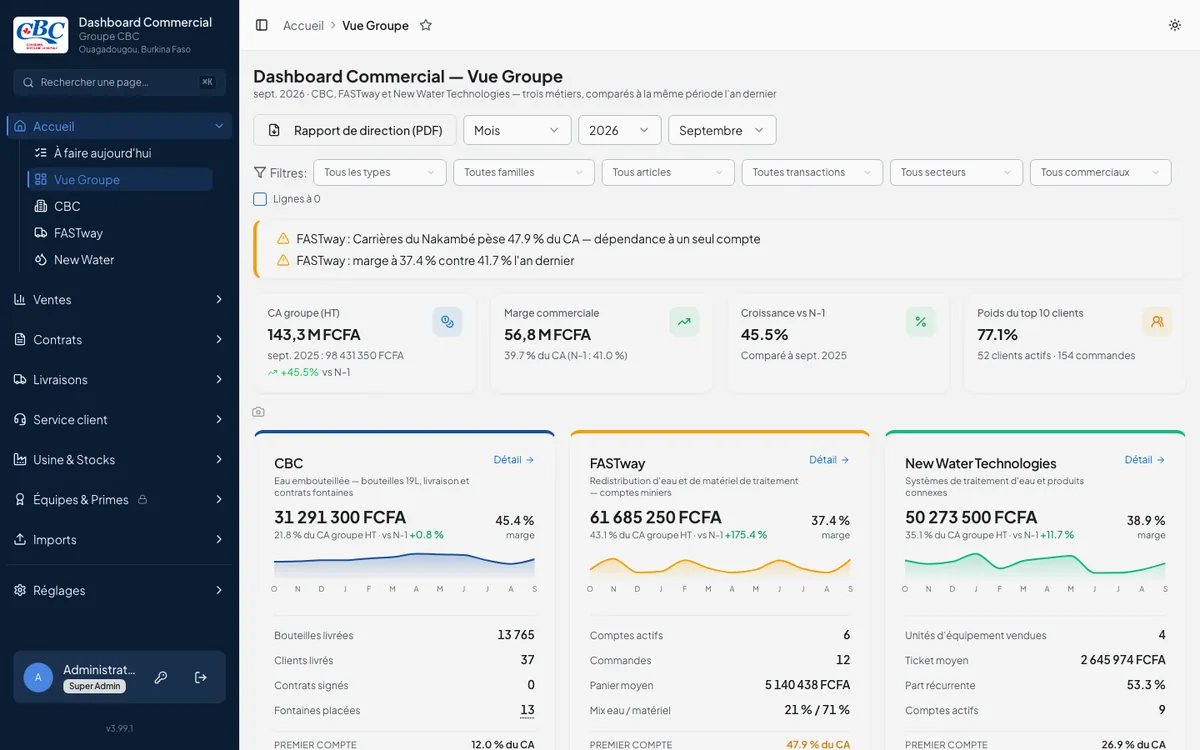Open Toutes familles filter
Viewport: 1200px width, 750px height.
tap(524, 172)
